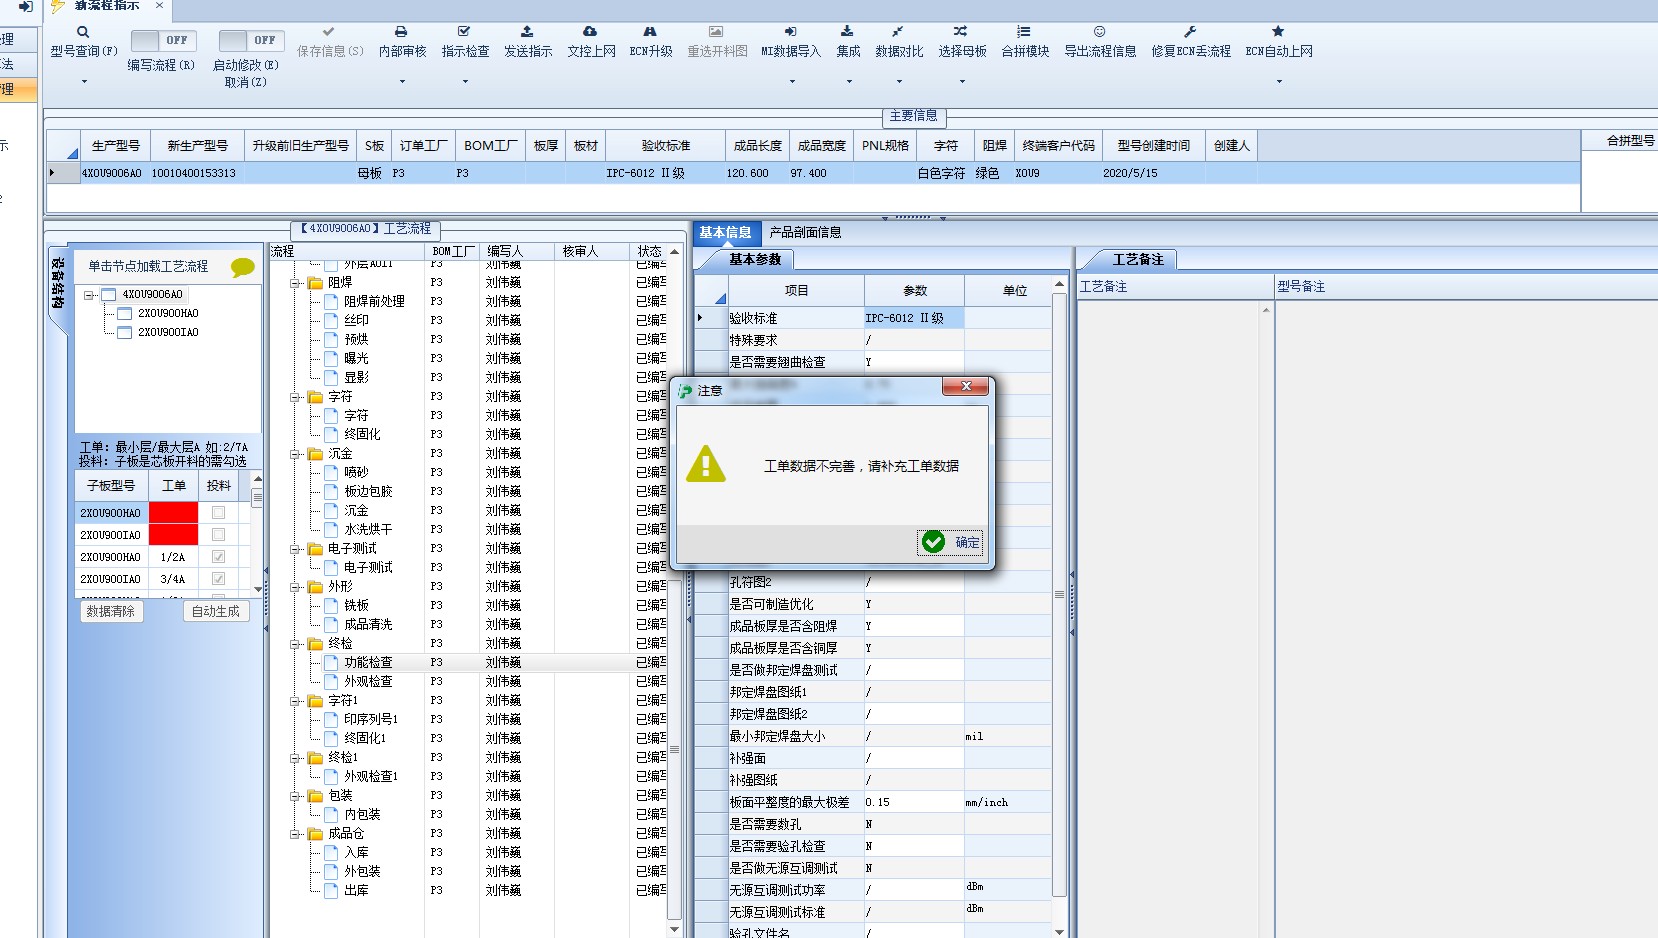Click the lightning icon on 新流程指示 tab

(58, 5)
